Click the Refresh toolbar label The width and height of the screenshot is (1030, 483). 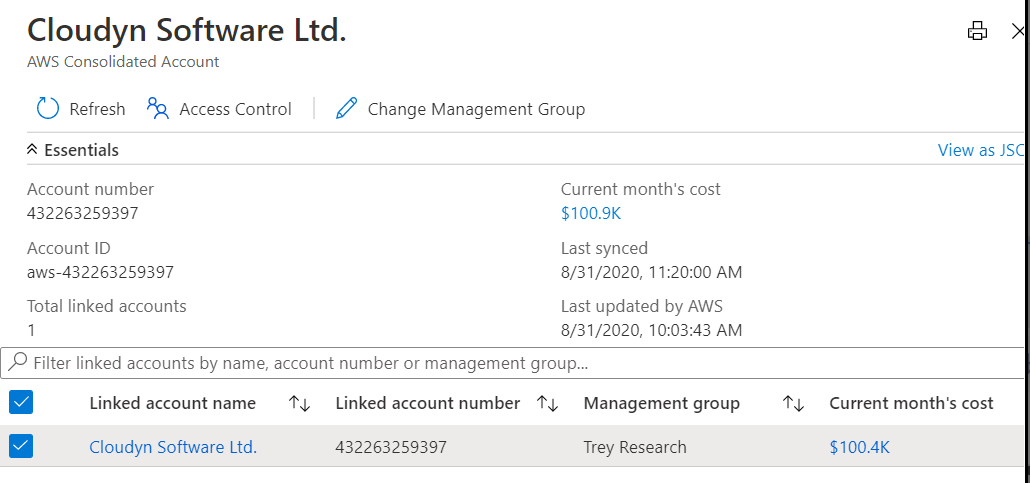pyautogui.click(x=97, y=109)
